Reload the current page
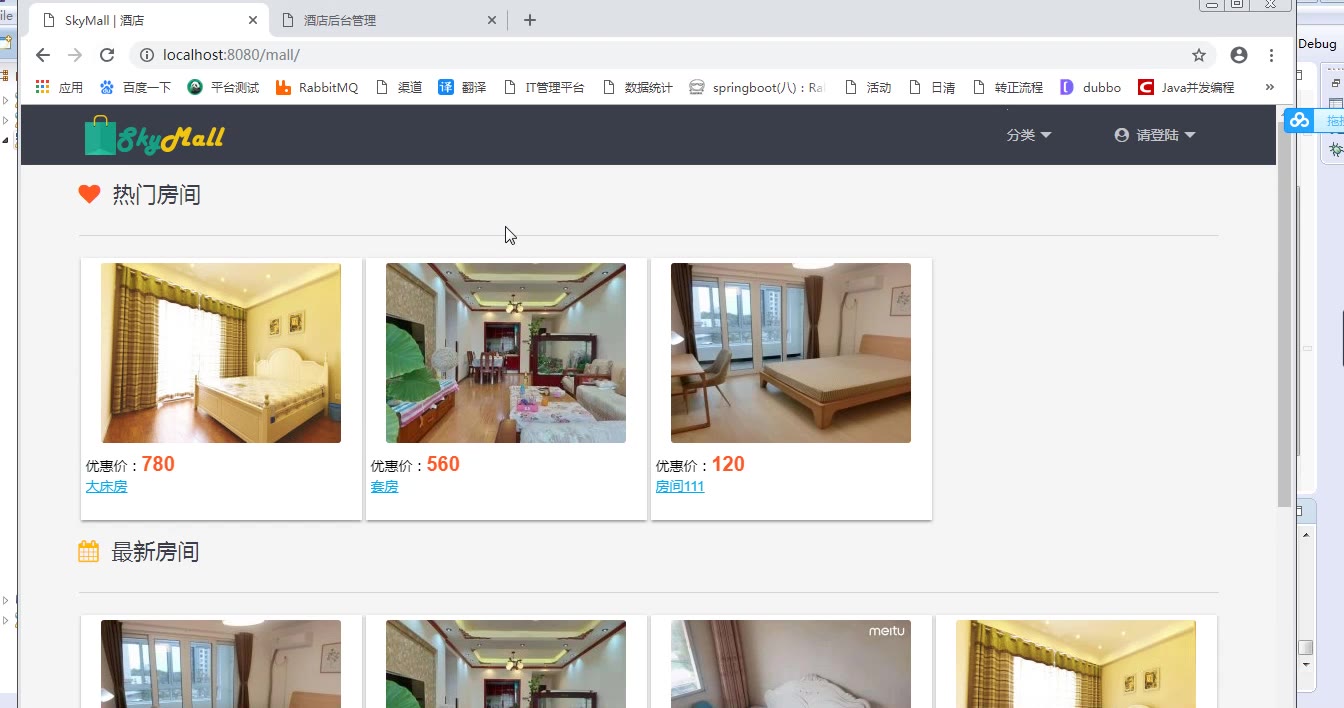Viewport: 1344px width, 708px height. pos(107,55)
